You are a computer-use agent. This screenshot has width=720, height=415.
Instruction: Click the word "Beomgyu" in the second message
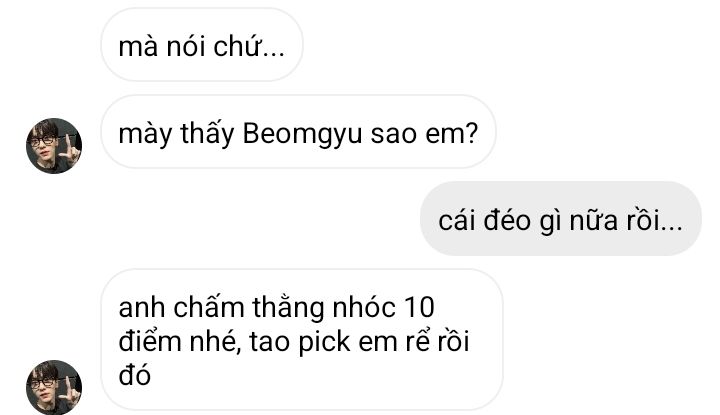[x=303, y=135]
